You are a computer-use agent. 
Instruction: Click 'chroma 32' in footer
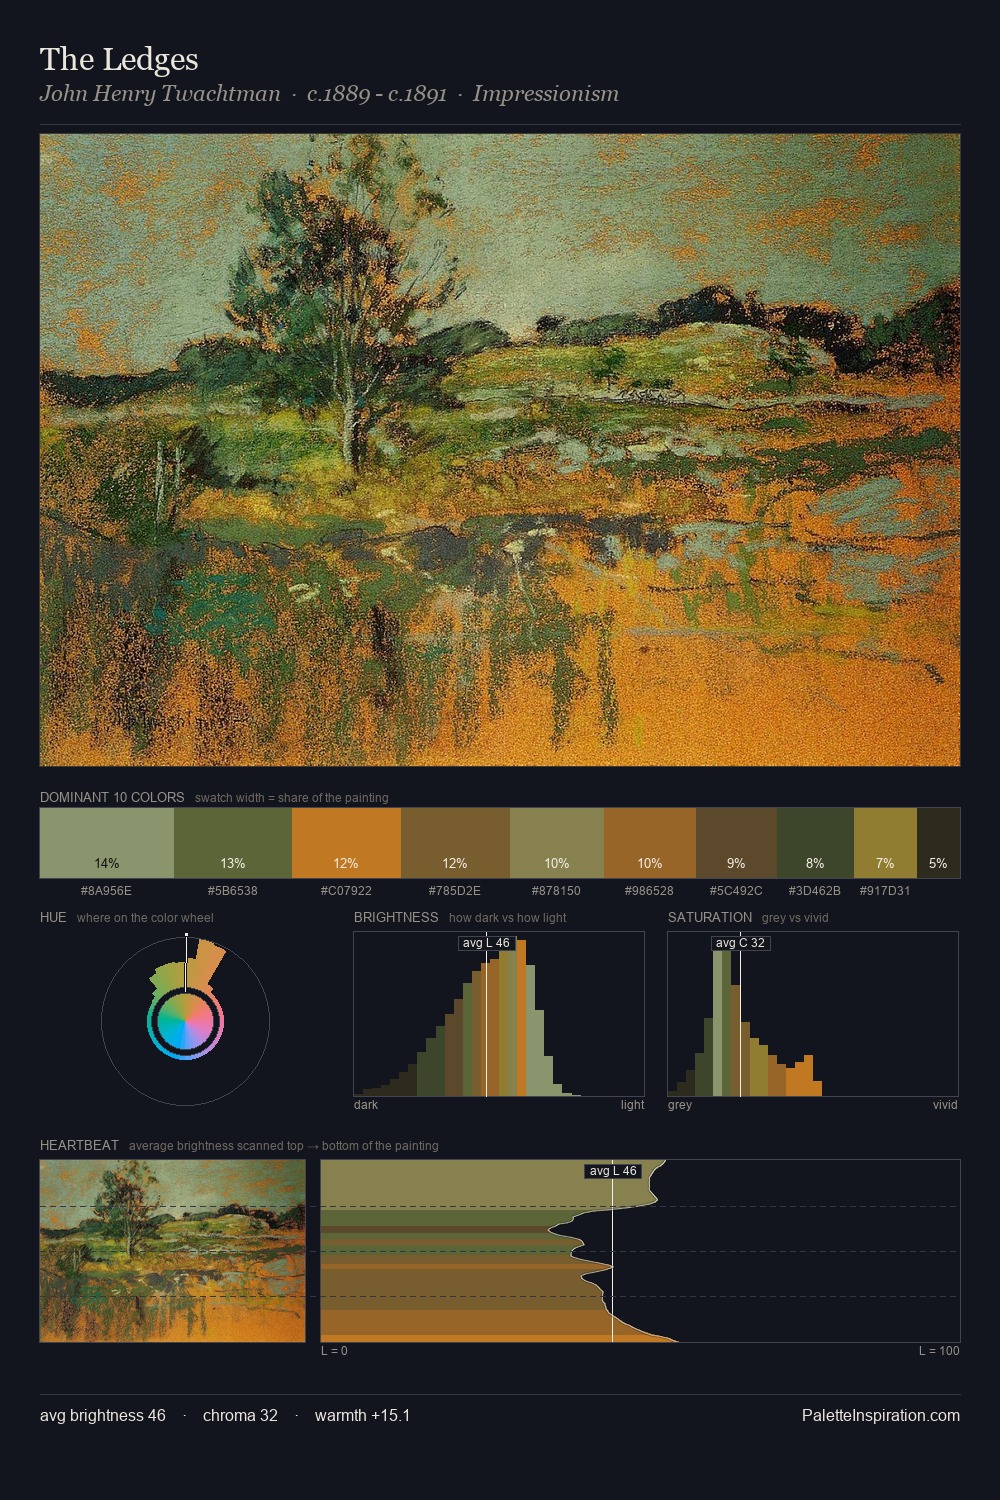point(240,1415)
